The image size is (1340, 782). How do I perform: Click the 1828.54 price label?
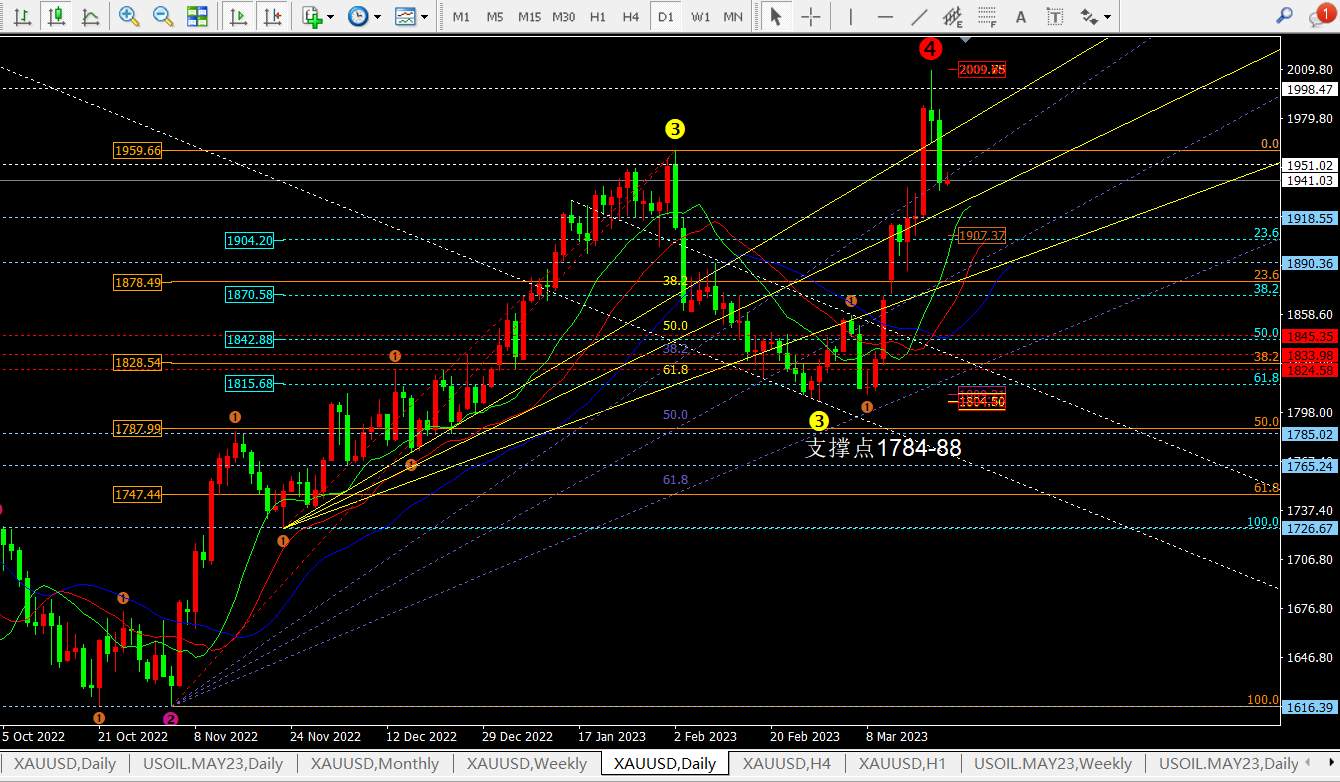[x=138, y=363]
